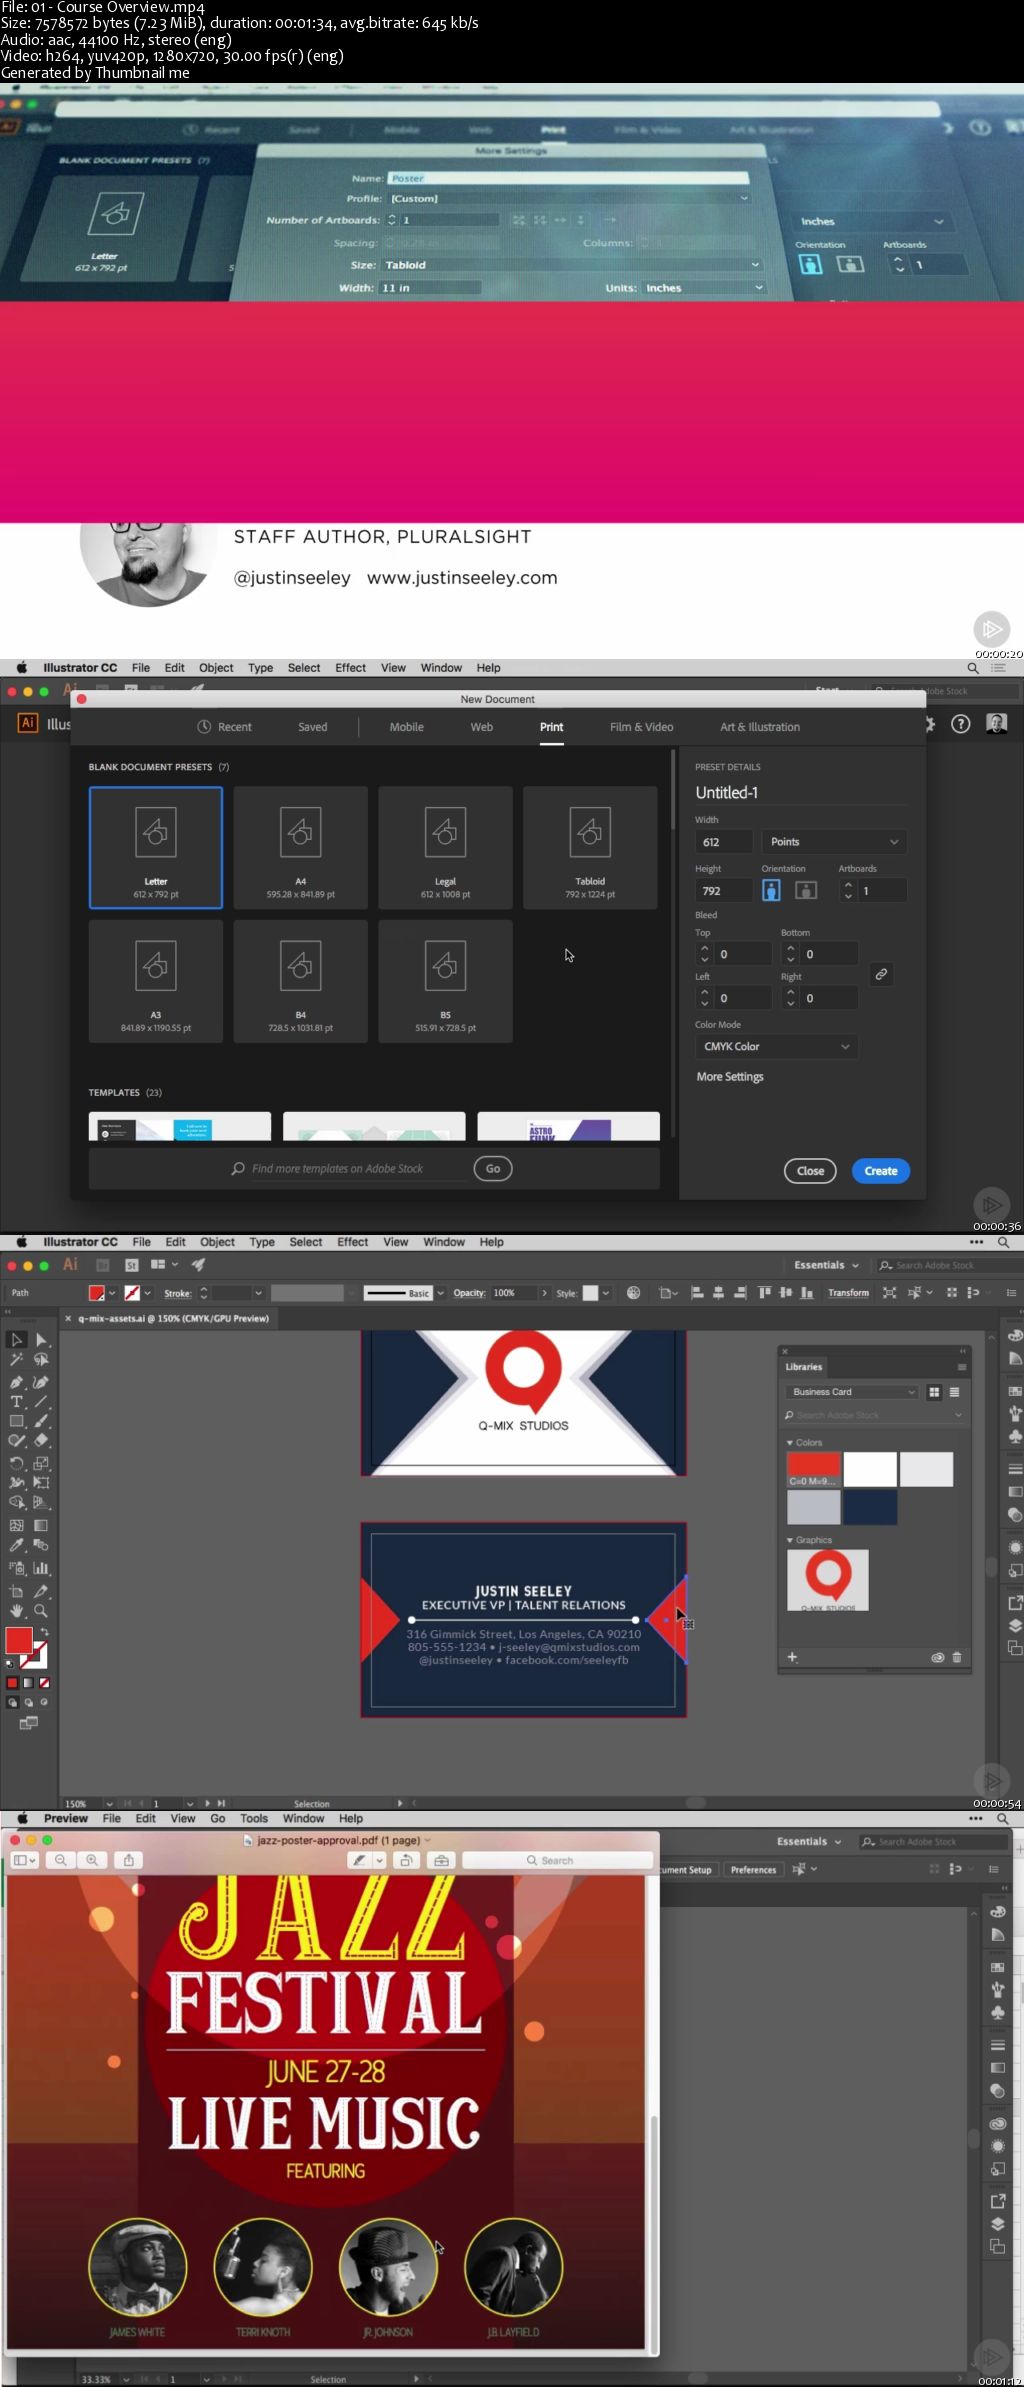Open the Markup toolbox icon in Preview
The width and height of the screenshot is (1024, 2387).
(441, 1860)
